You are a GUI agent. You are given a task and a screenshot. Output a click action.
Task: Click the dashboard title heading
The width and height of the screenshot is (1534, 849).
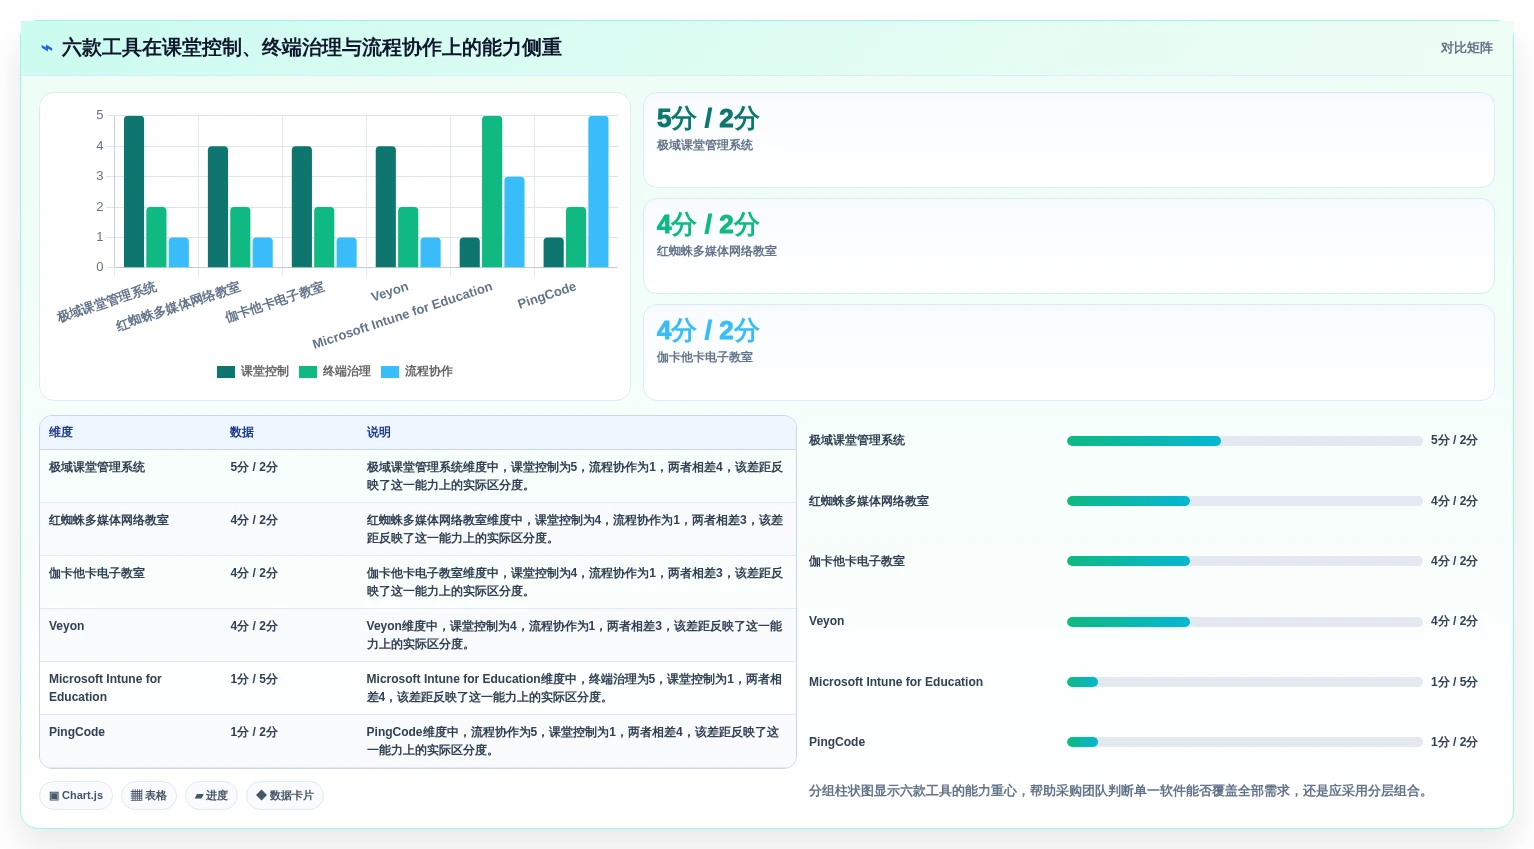[311, 48]
